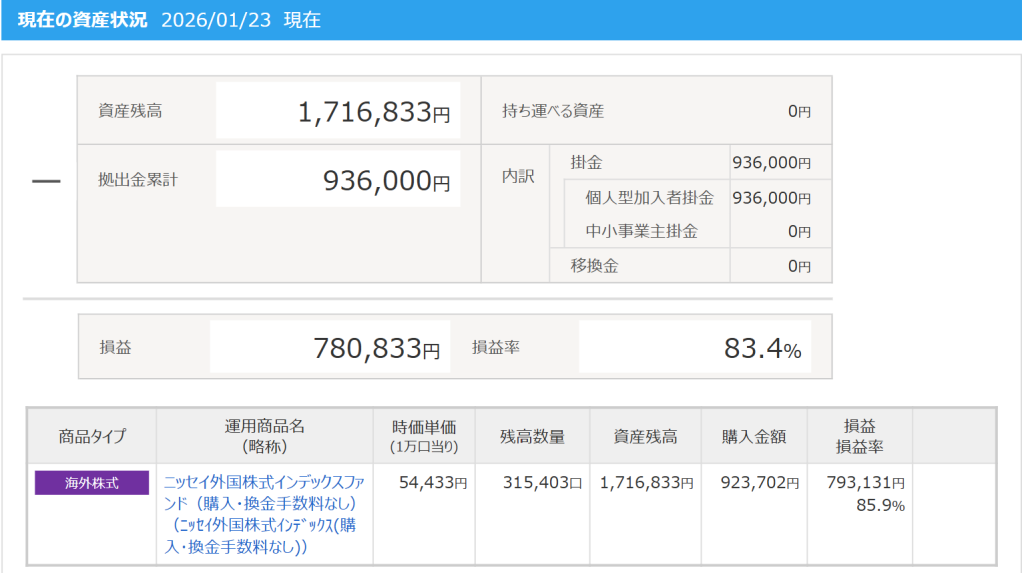Click the 残高数量 column header

532,436
